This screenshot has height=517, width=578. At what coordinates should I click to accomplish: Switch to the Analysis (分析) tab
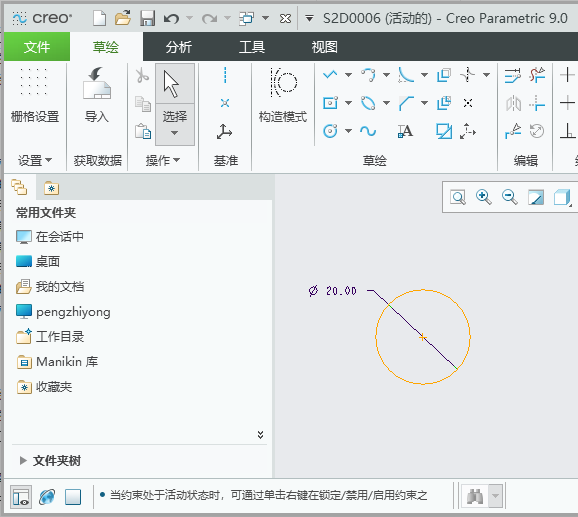tap(178, 47)
